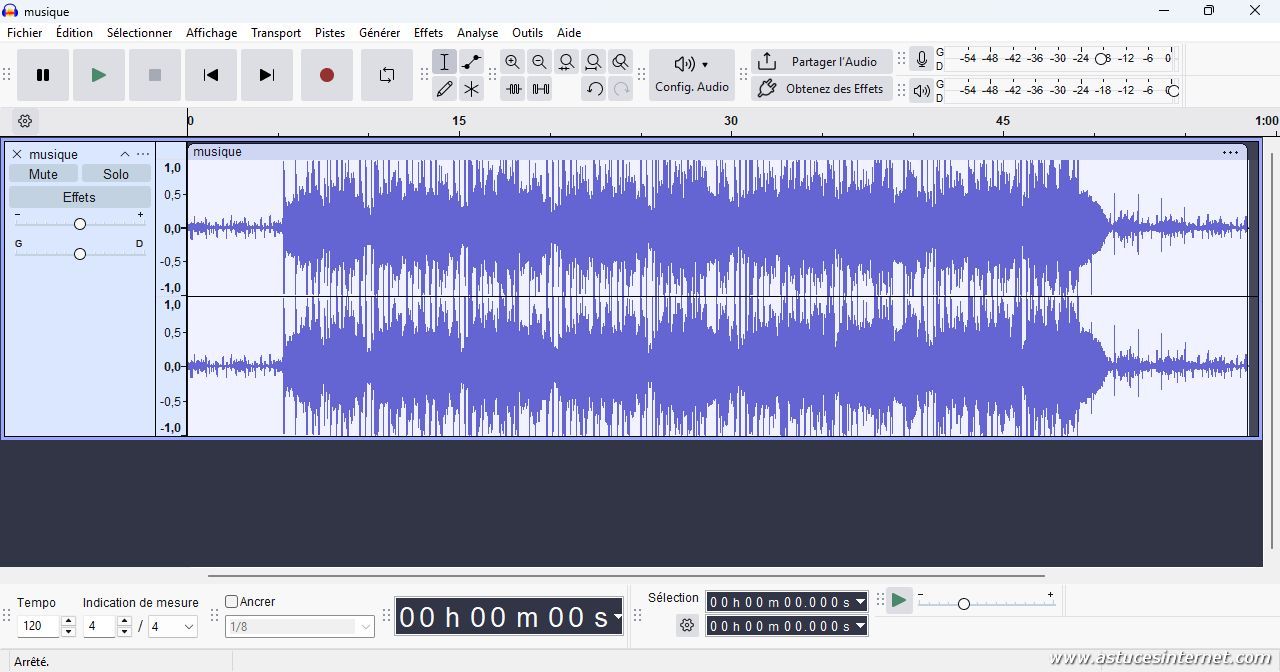This screenshot has height=672, width=1280.
Task: Click the Undo arrow icon
Action: coord(594,89)
